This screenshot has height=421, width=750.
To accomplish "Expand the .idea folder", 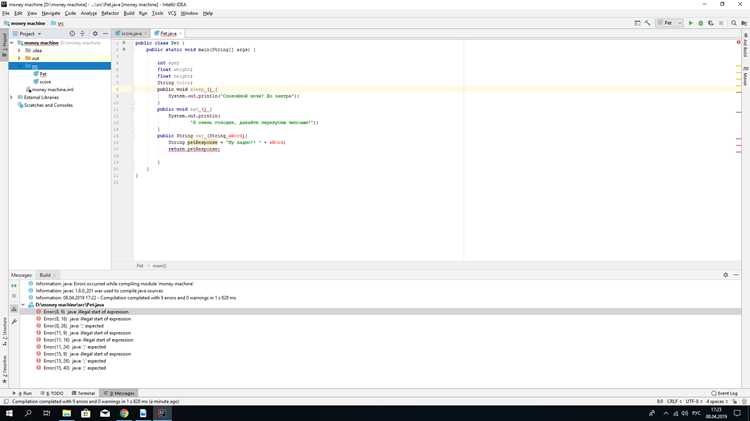I will click(20, 51).
